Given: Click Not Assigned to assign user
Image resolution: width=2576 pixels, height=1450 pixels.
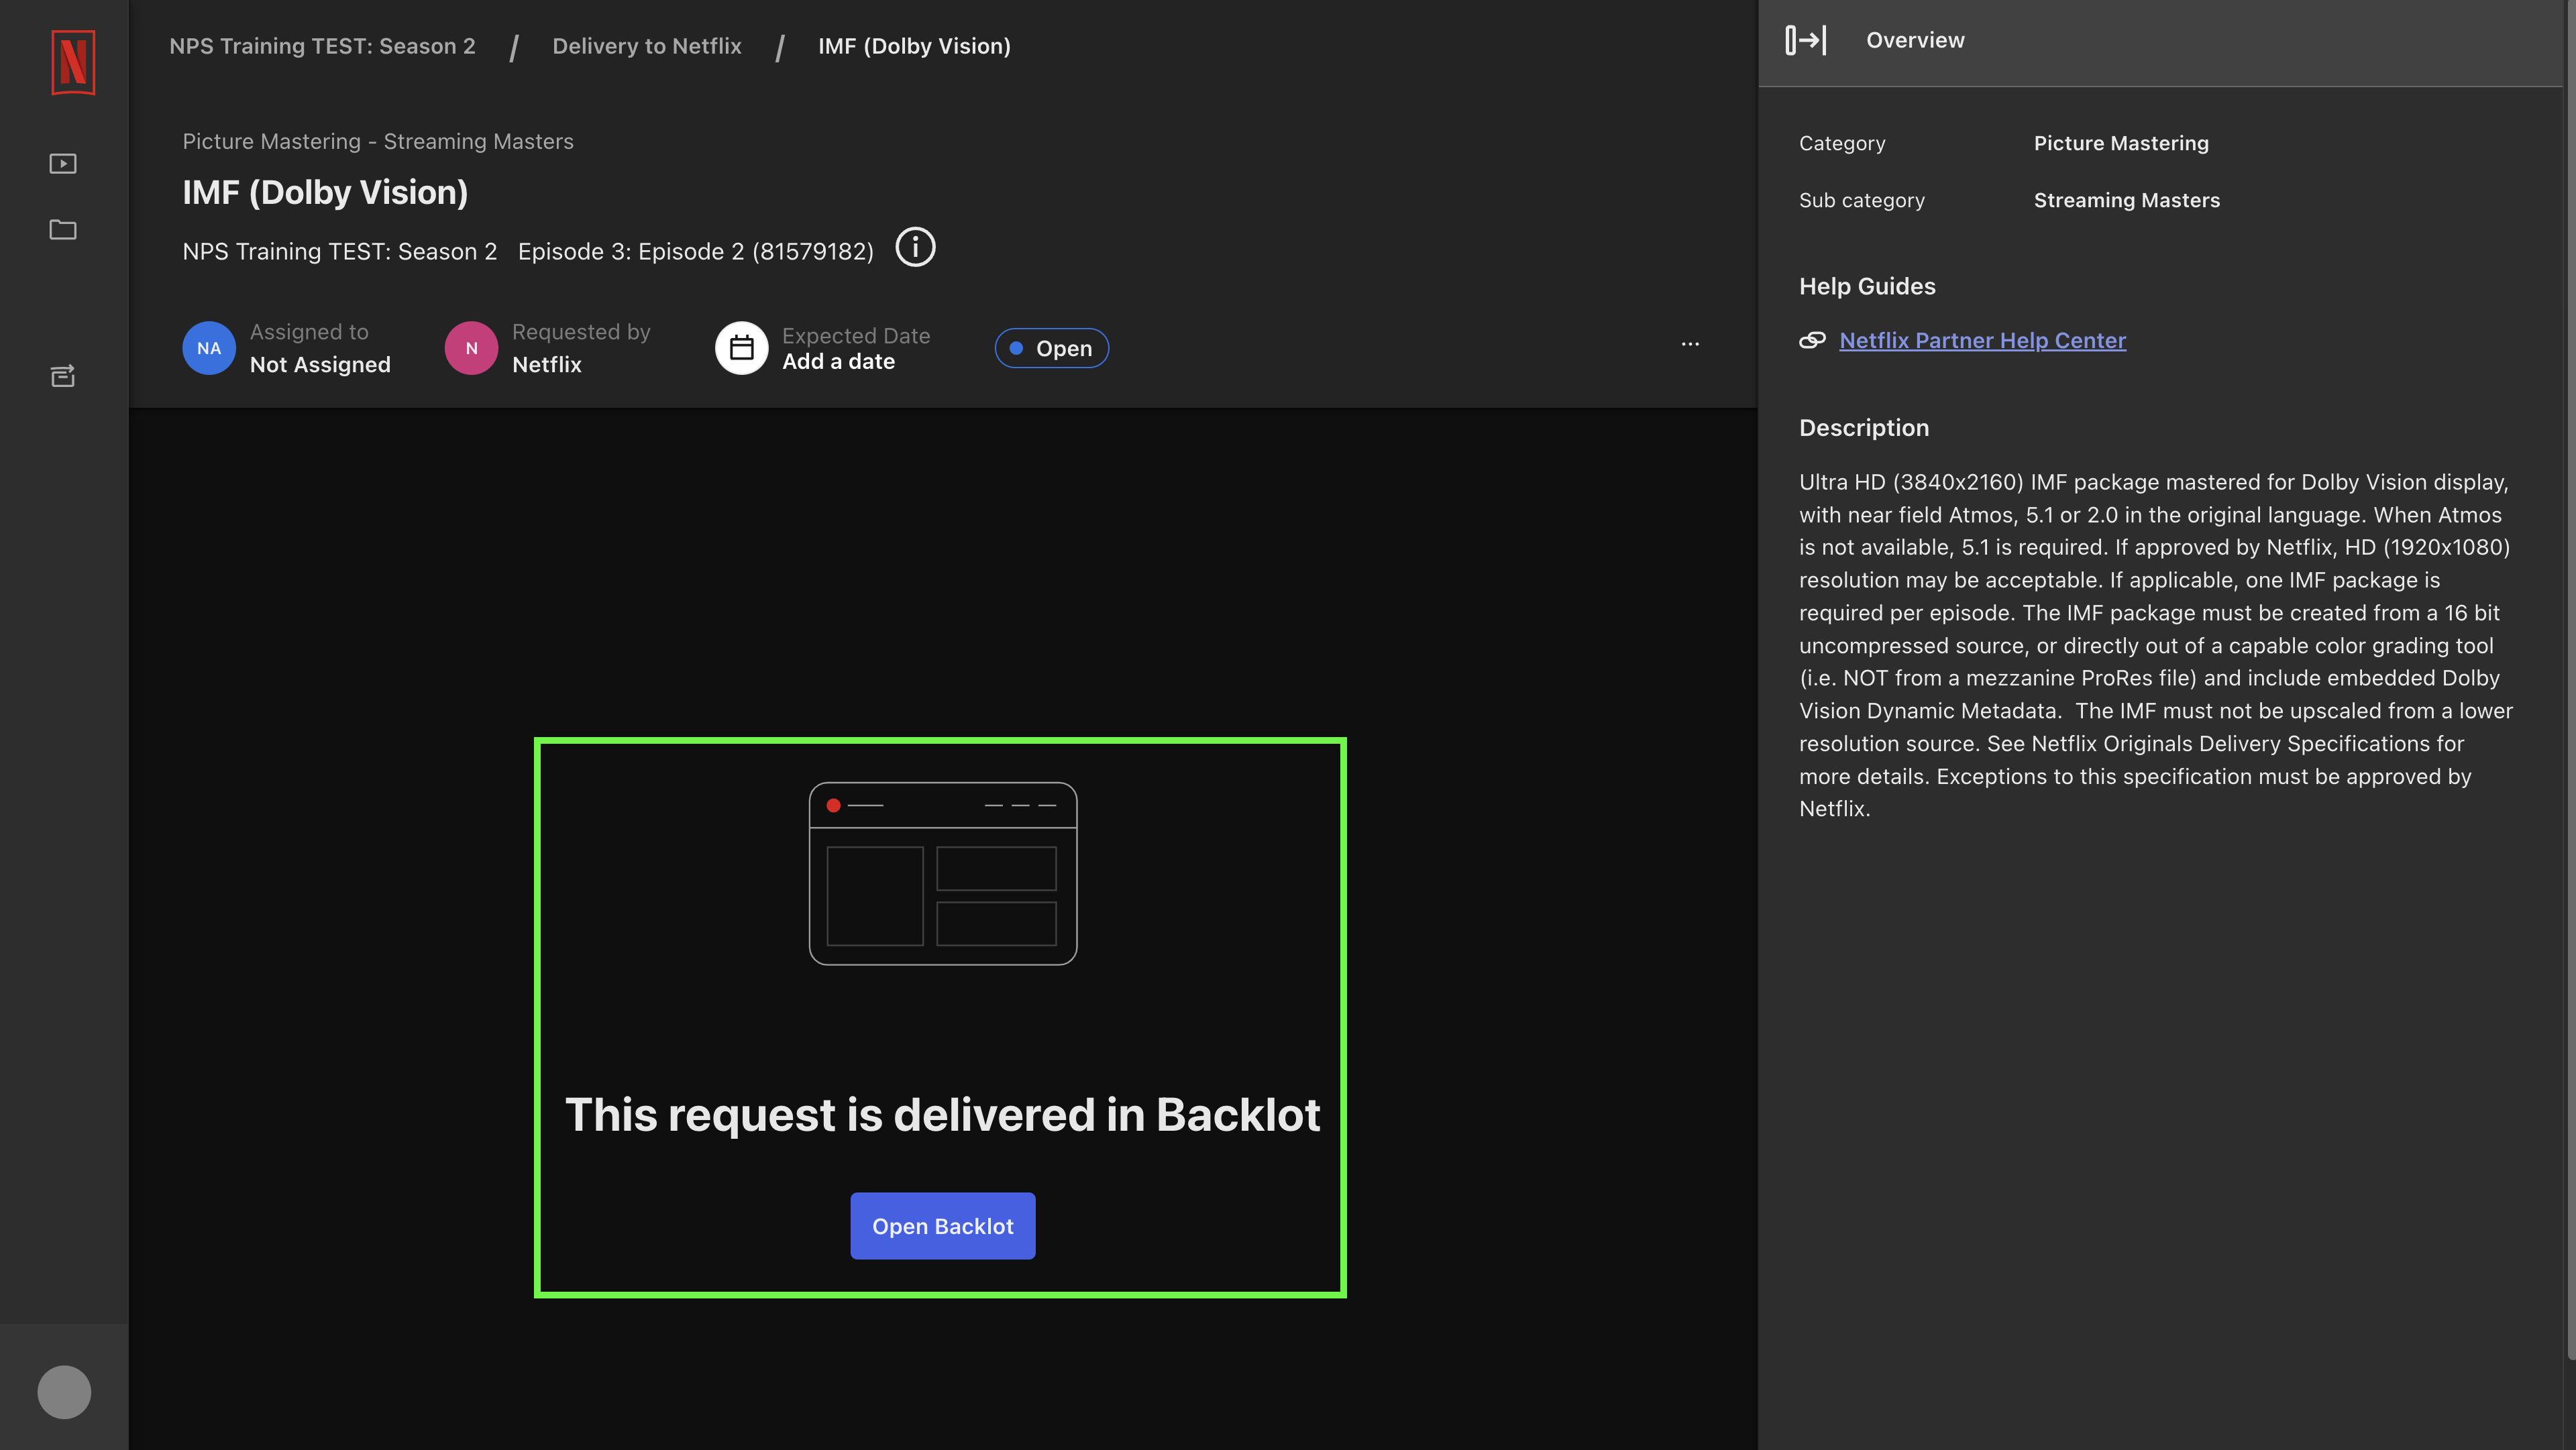Looking at the screenshot, I should pos(320,365).
